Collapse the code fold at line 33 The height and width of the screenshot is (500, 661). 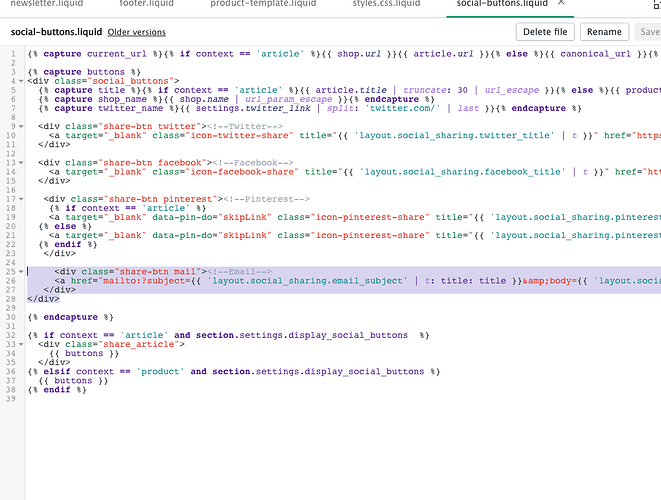pos(21,344)
